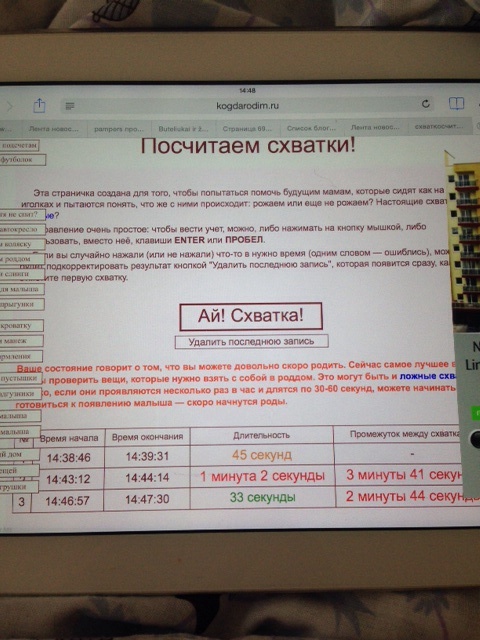The height and width of the screenshot is (640, 480).
Task: Click the 'не спит?' sidebar button
Action: point(21,214)
